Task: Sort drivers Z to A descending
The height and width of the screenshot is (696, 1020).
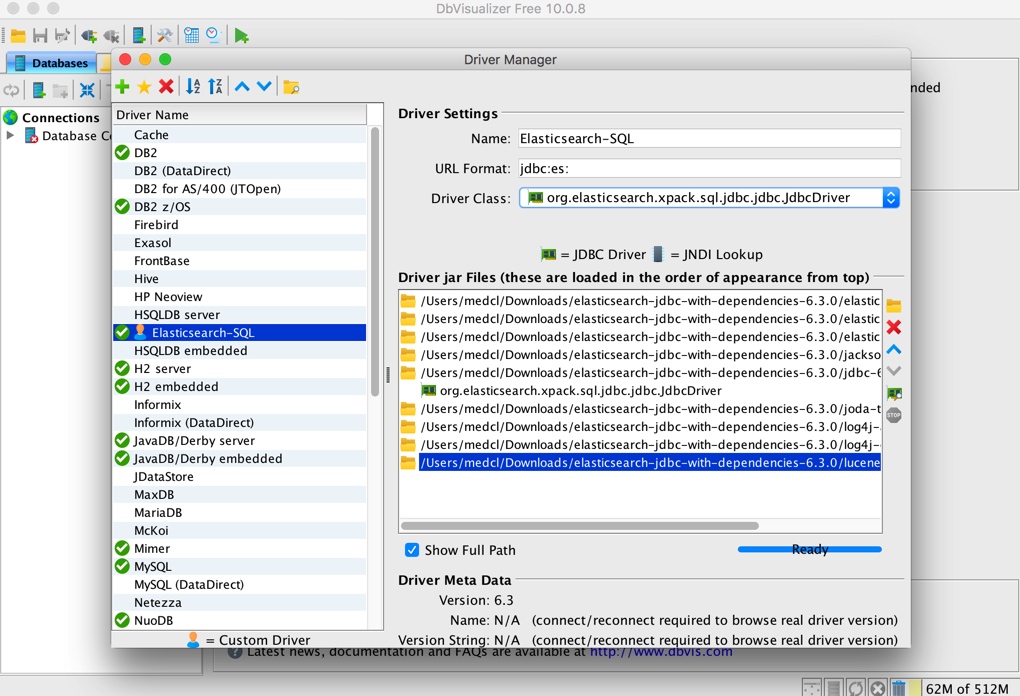Action: pos(215,87)
